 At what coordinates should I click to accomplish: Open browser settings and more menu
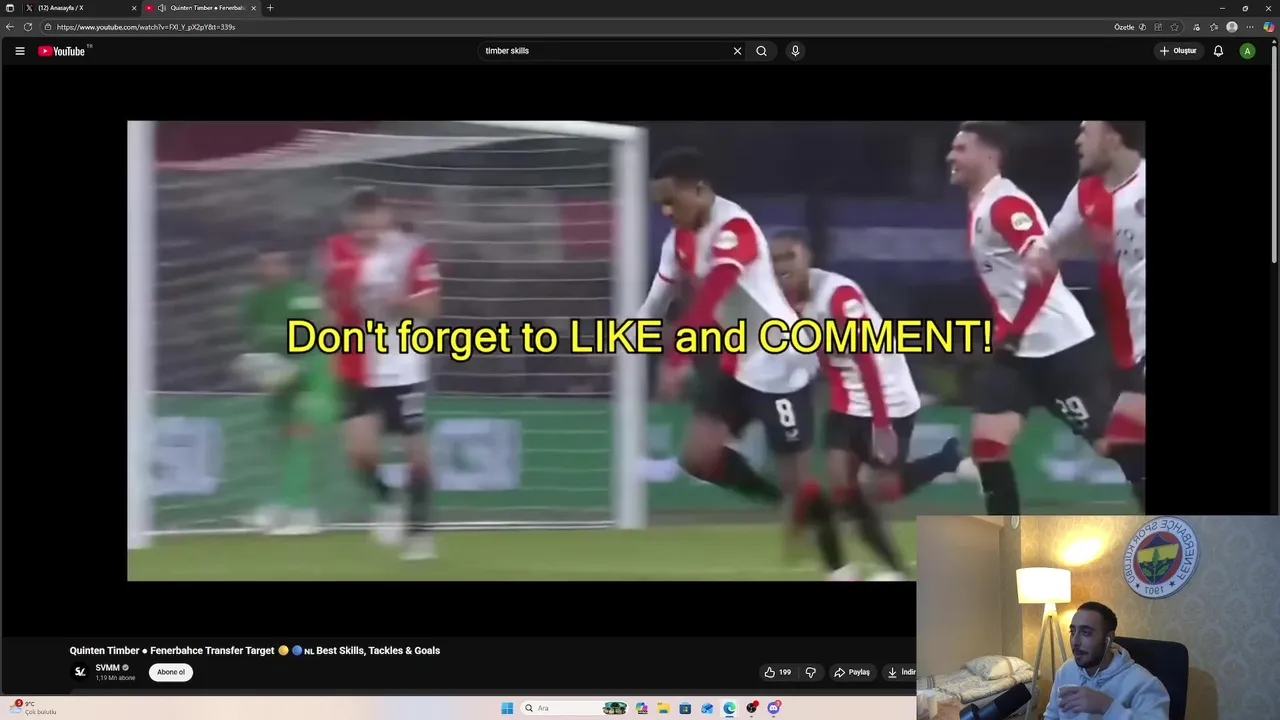(1250, 27)
